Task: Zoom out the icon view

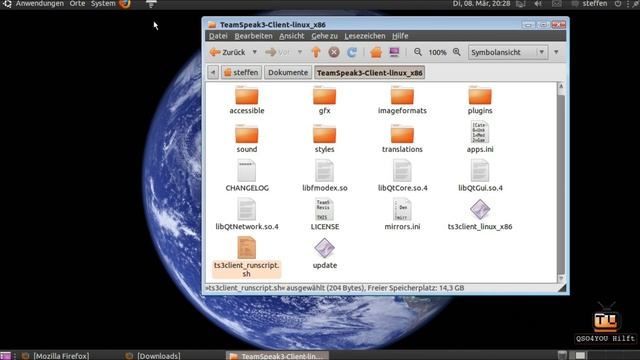Action: (x=418, y=52)
